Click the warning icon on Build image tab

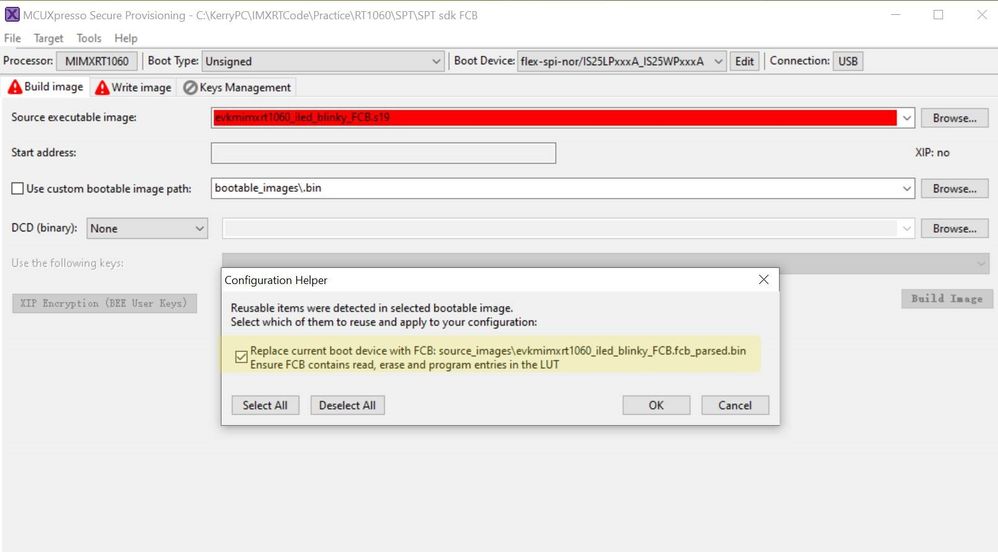15,87
